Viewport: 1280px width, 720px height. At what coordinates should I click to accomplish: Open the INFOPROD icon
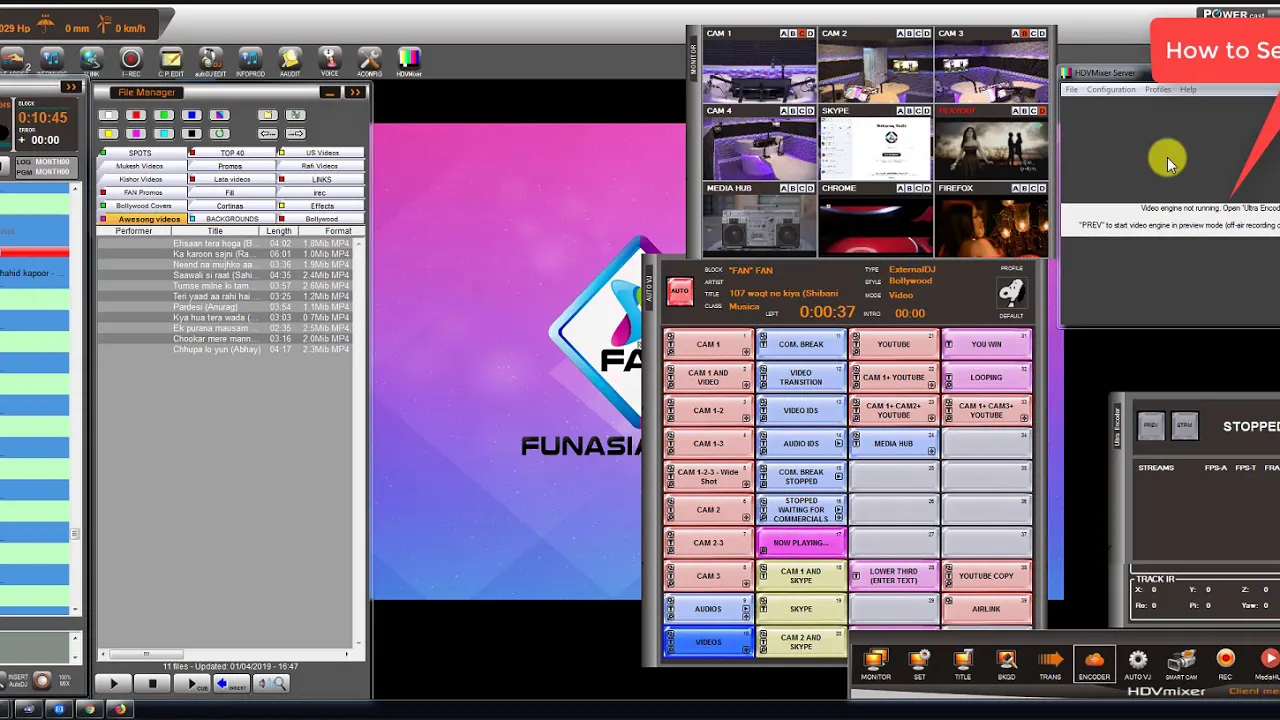(250, 60)
